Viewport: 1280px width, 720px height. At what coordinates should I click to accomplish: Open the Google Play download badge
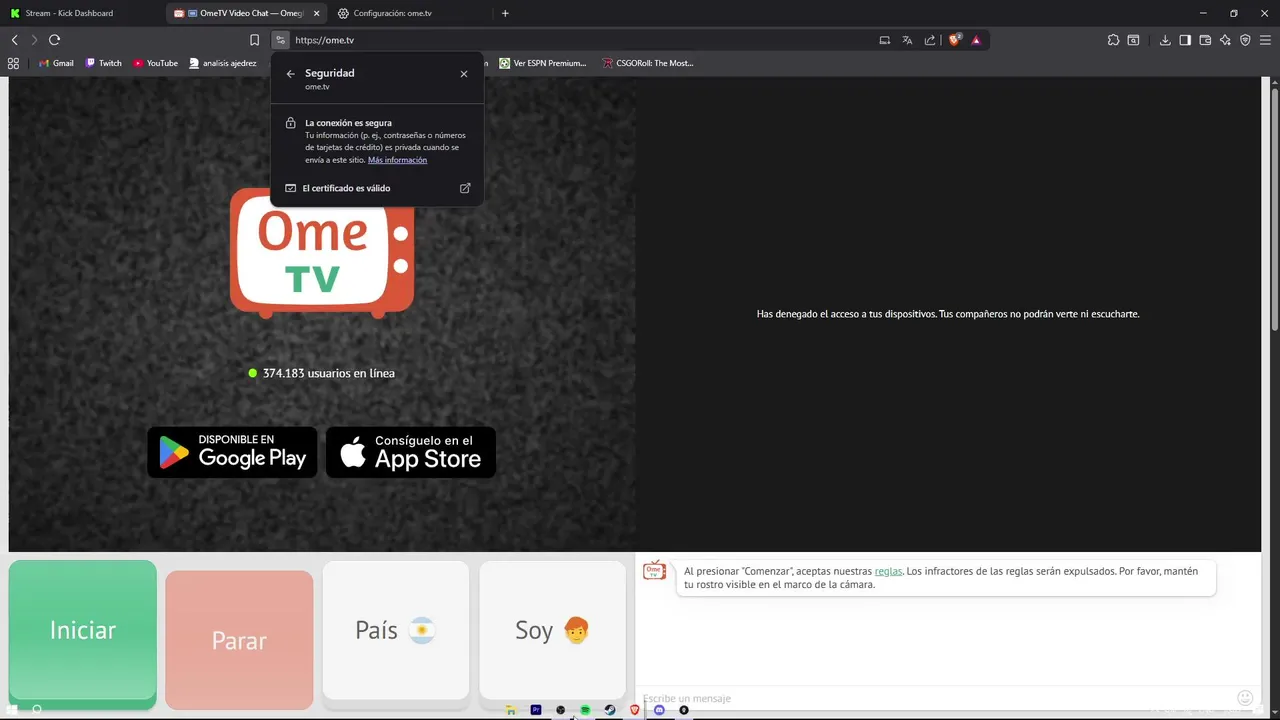coord(232,452)
